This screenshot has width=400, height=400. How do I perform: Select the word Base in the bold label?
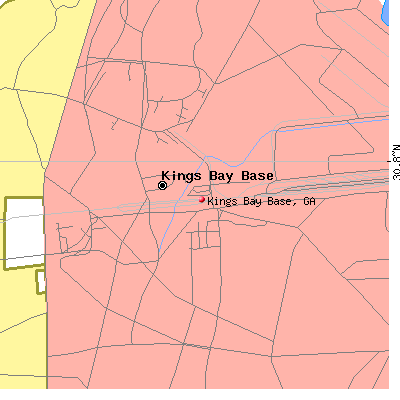point(257,176)
